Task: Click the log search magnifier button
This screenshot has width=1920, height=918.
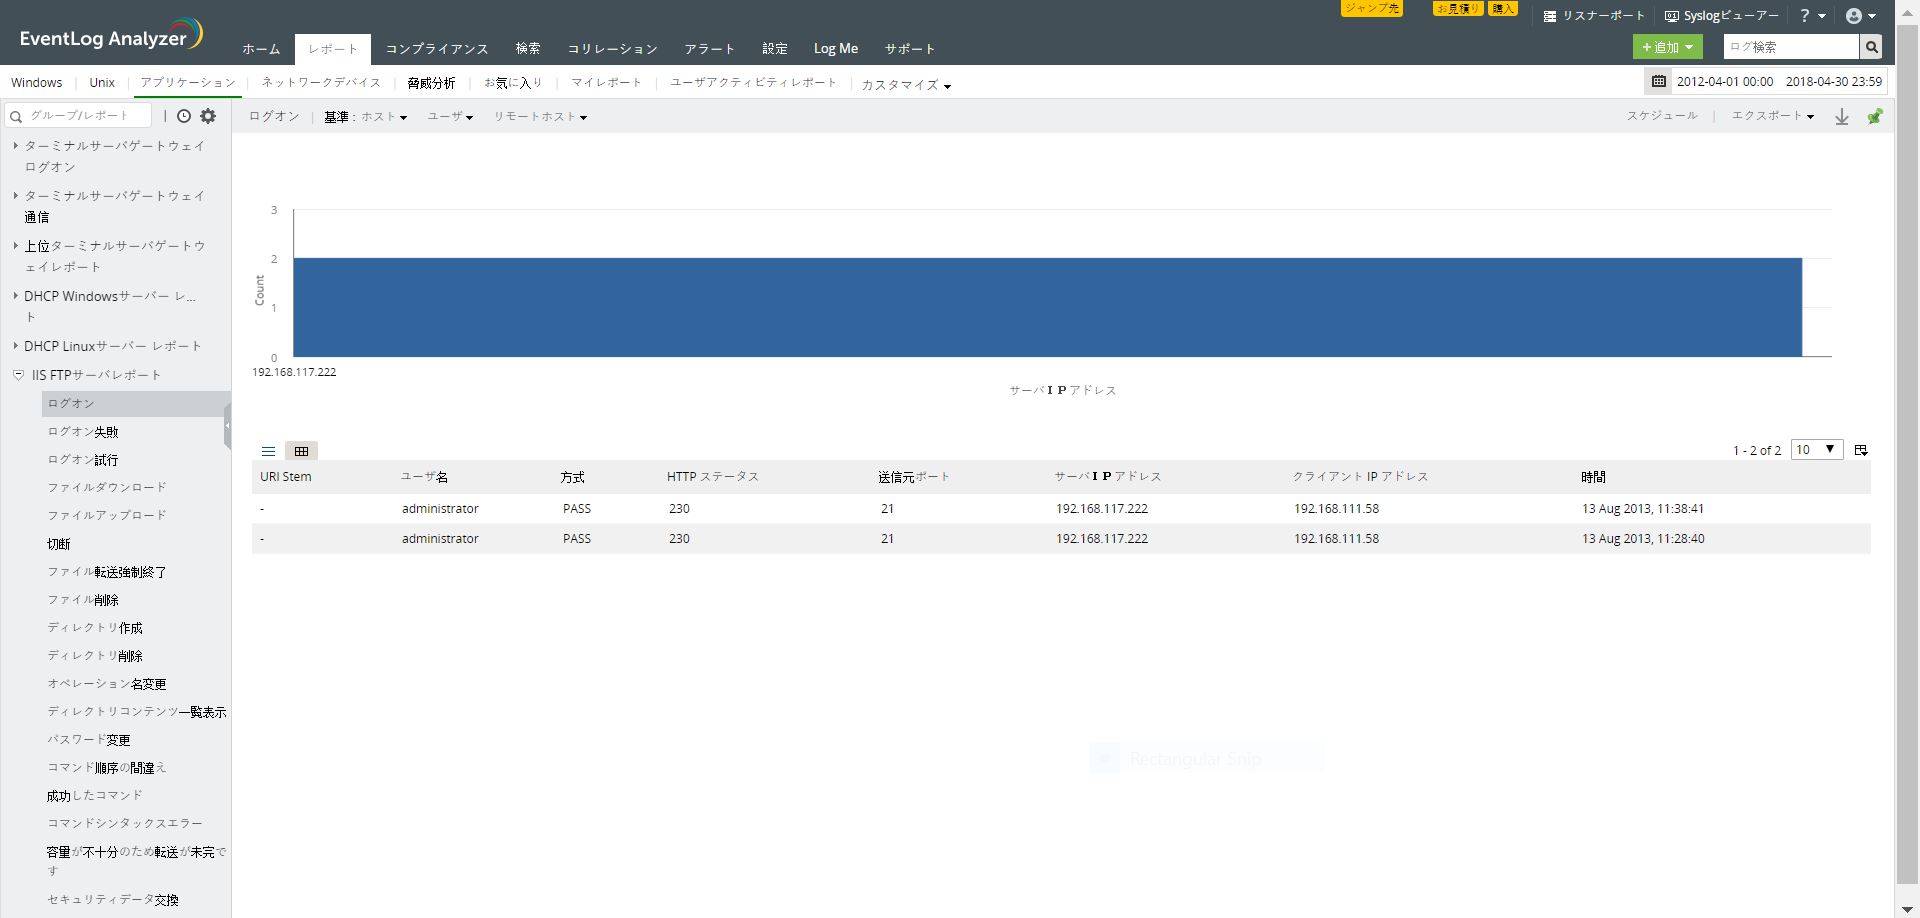Action: coord(1871,47)
